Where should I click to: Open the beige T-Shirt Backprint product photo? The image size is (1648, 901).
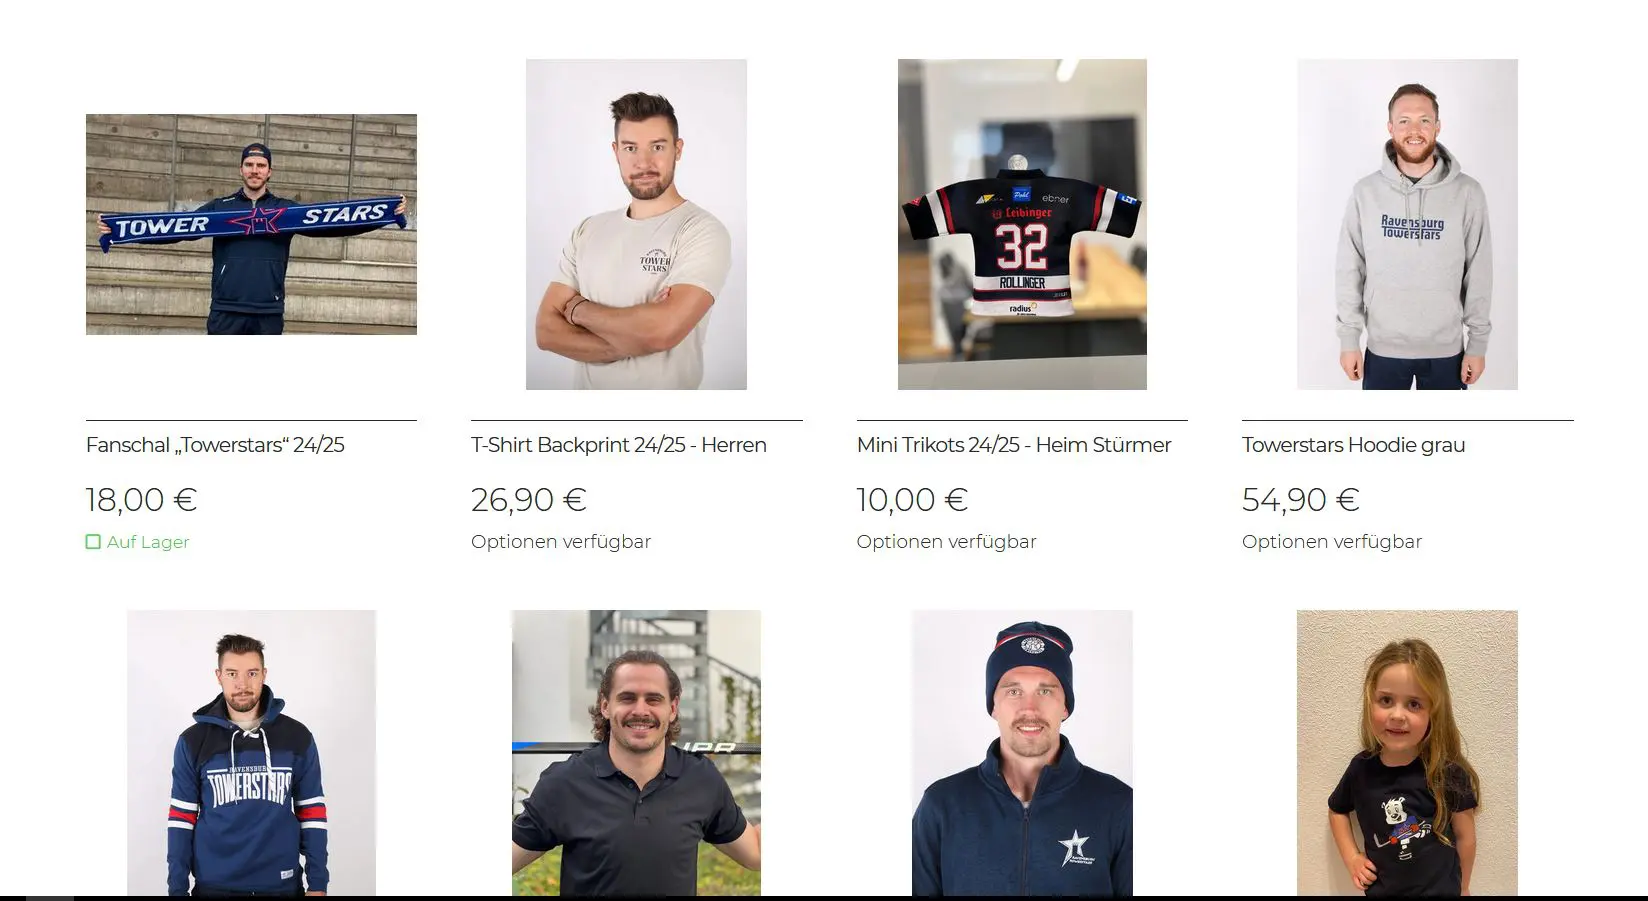click(x=636, y=224)
